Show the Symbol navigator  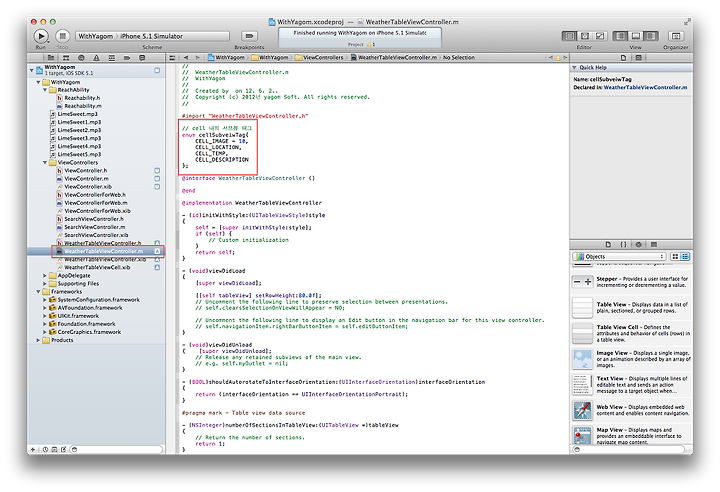tap(66, 58)
